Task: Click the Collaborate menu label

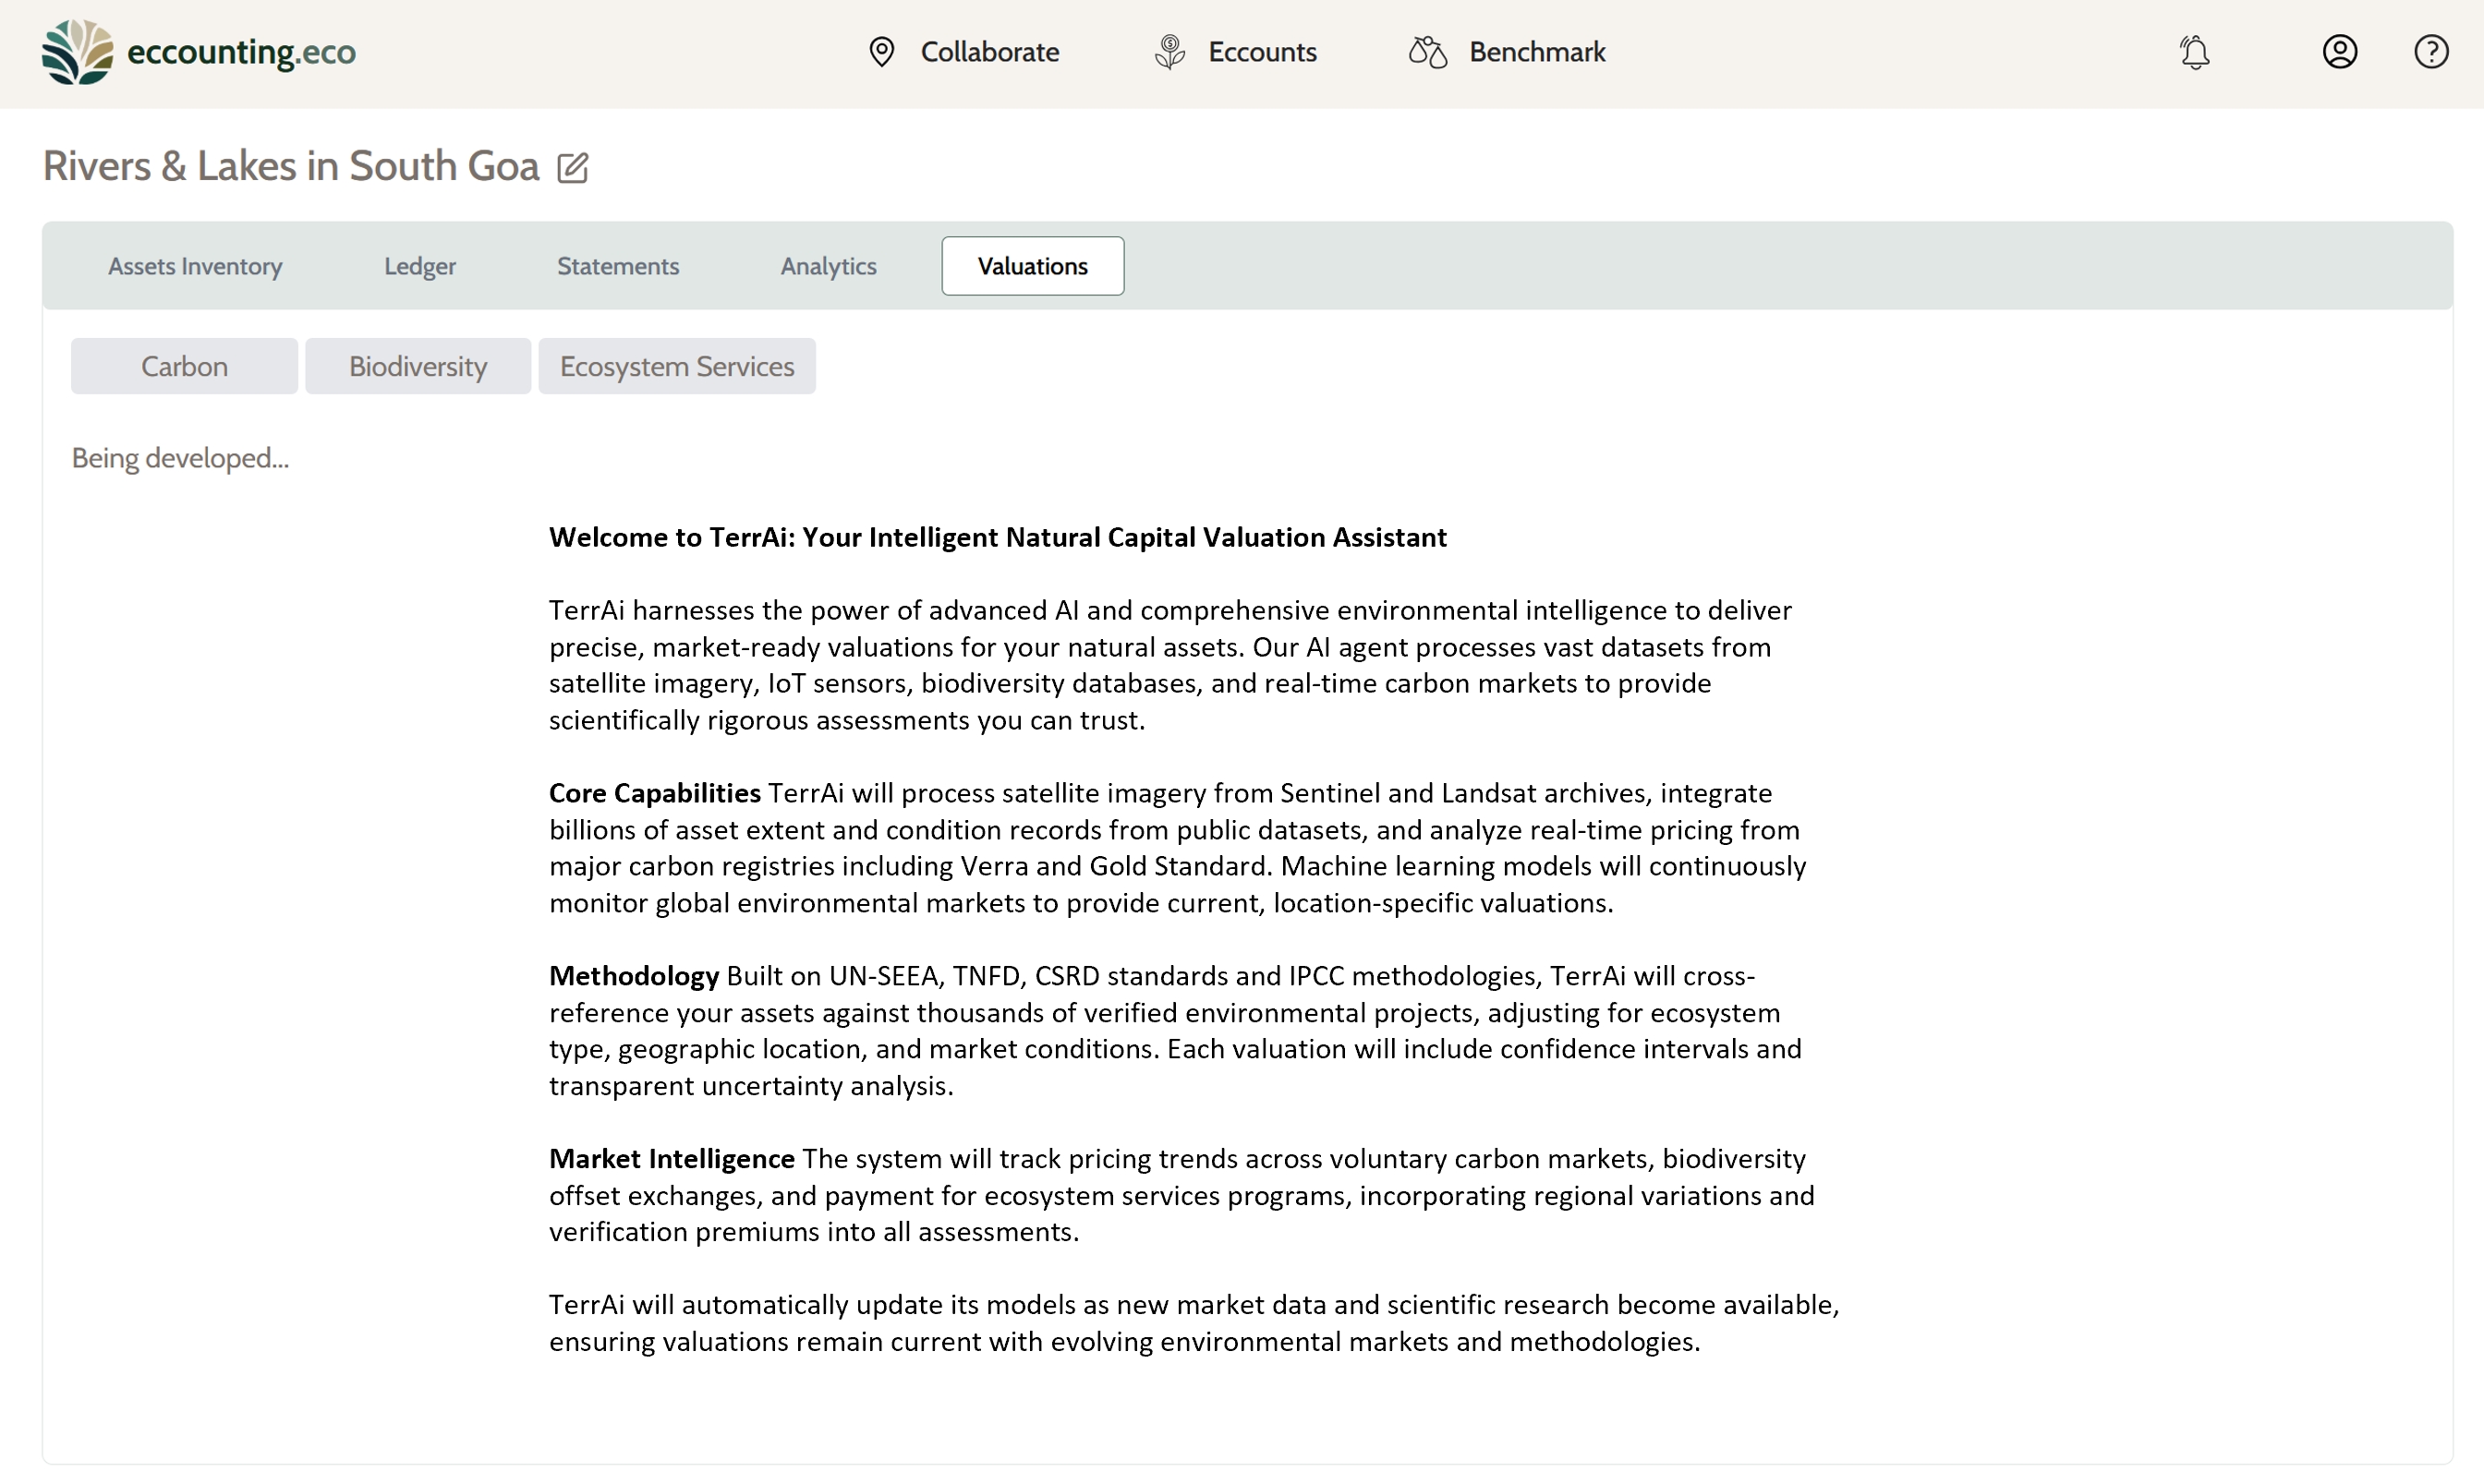Action: (x=989, y=52)
